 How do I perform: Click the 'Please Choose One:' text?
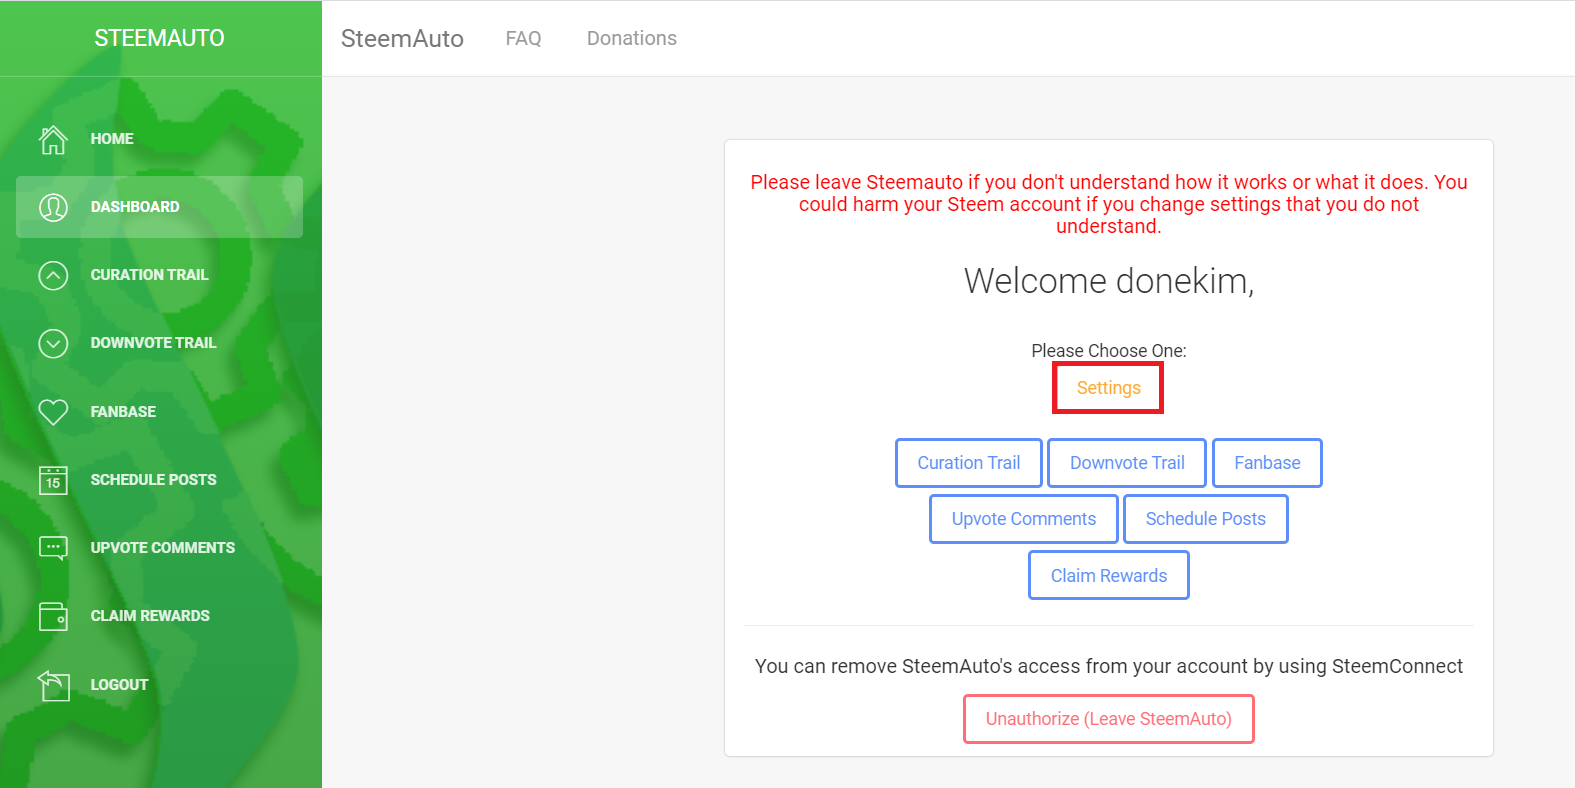click(1109, 351)
